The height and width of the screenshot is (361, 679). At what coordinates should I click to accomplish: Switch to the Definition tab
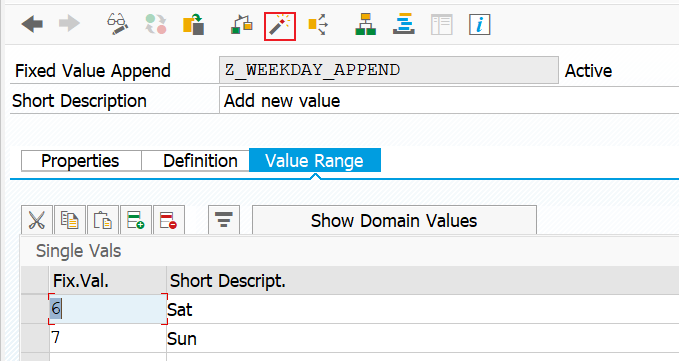point(195,161)
